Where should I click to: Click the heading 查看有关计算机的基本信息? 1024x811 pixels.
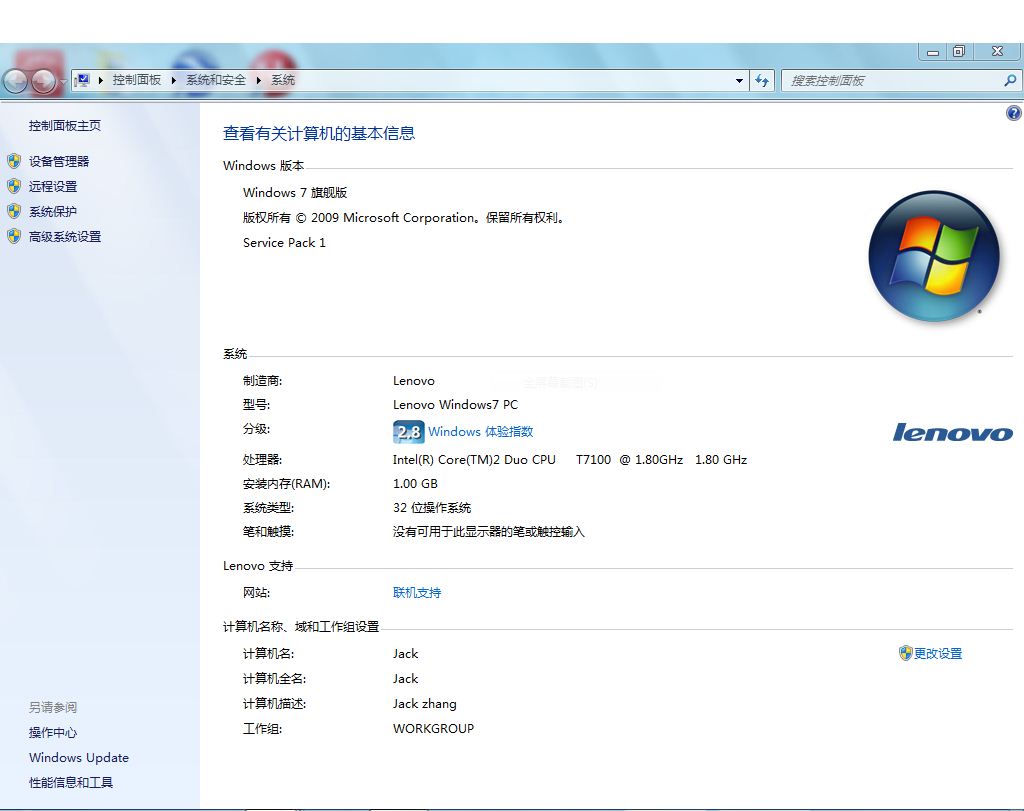click(319, 134)
